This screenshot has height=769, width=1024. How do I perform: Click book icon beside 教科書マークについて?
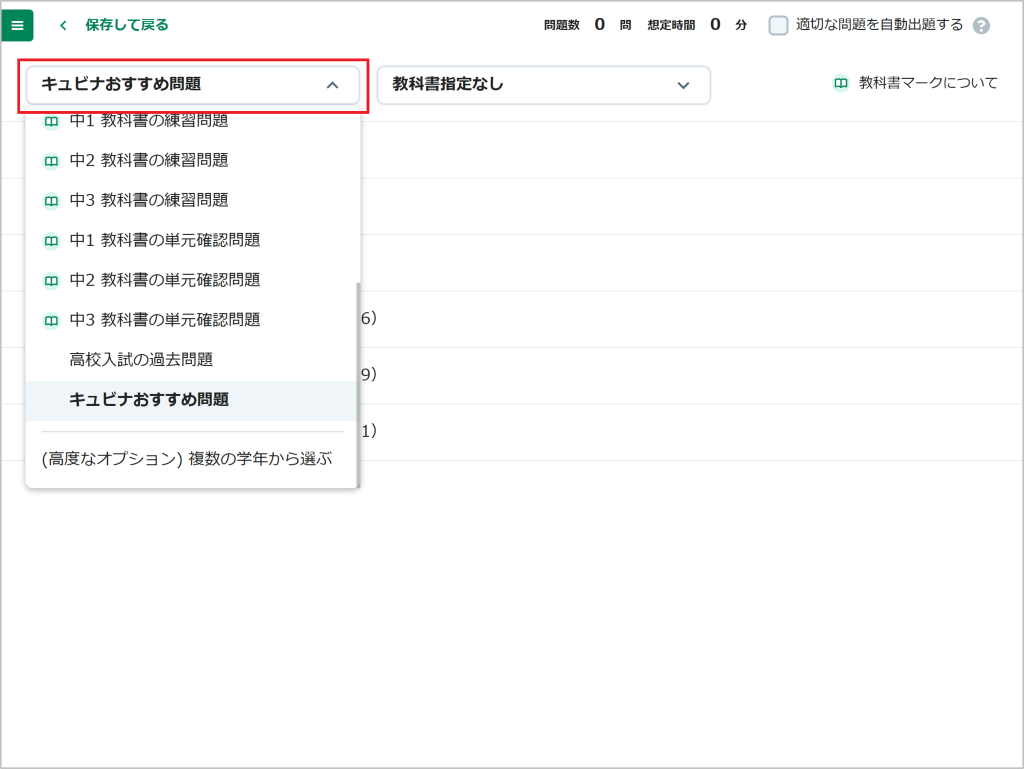coord(840,83)
